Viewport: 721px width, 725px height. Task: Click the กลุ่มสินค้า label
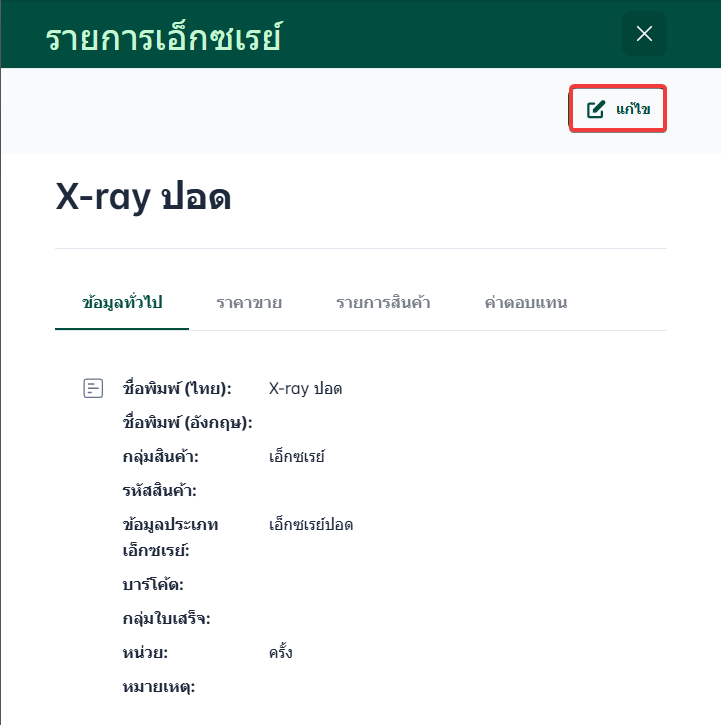point(161,457)
